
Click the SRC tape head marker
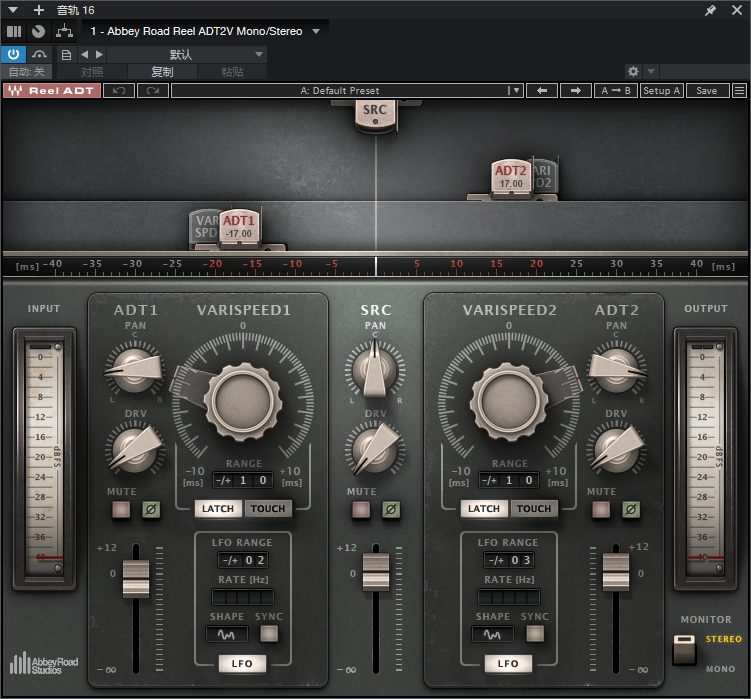(375, 114)
